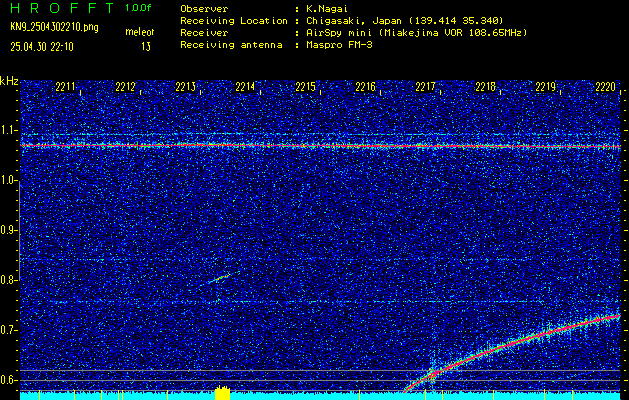629x400 pixels.
Task: Click the 1.1 frequency axis label
Action: (x=9, y=130)
